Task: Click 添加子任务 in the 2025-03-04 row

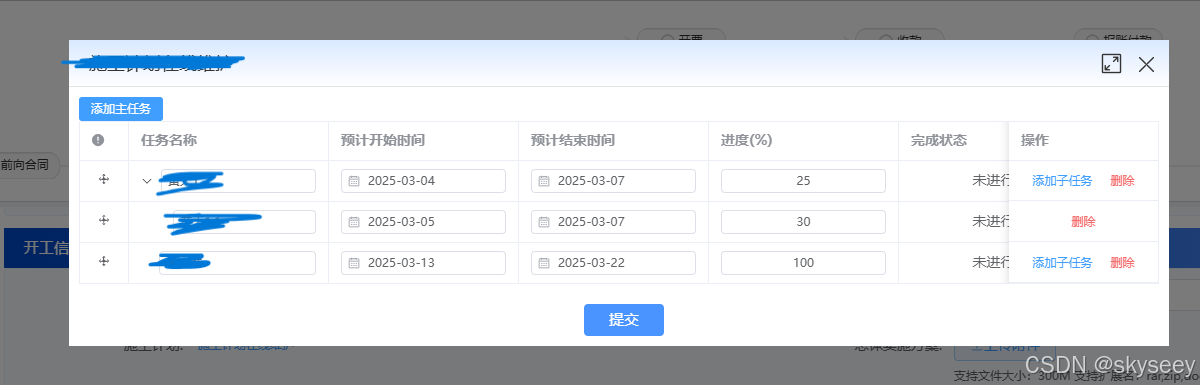Action: 1062,181
